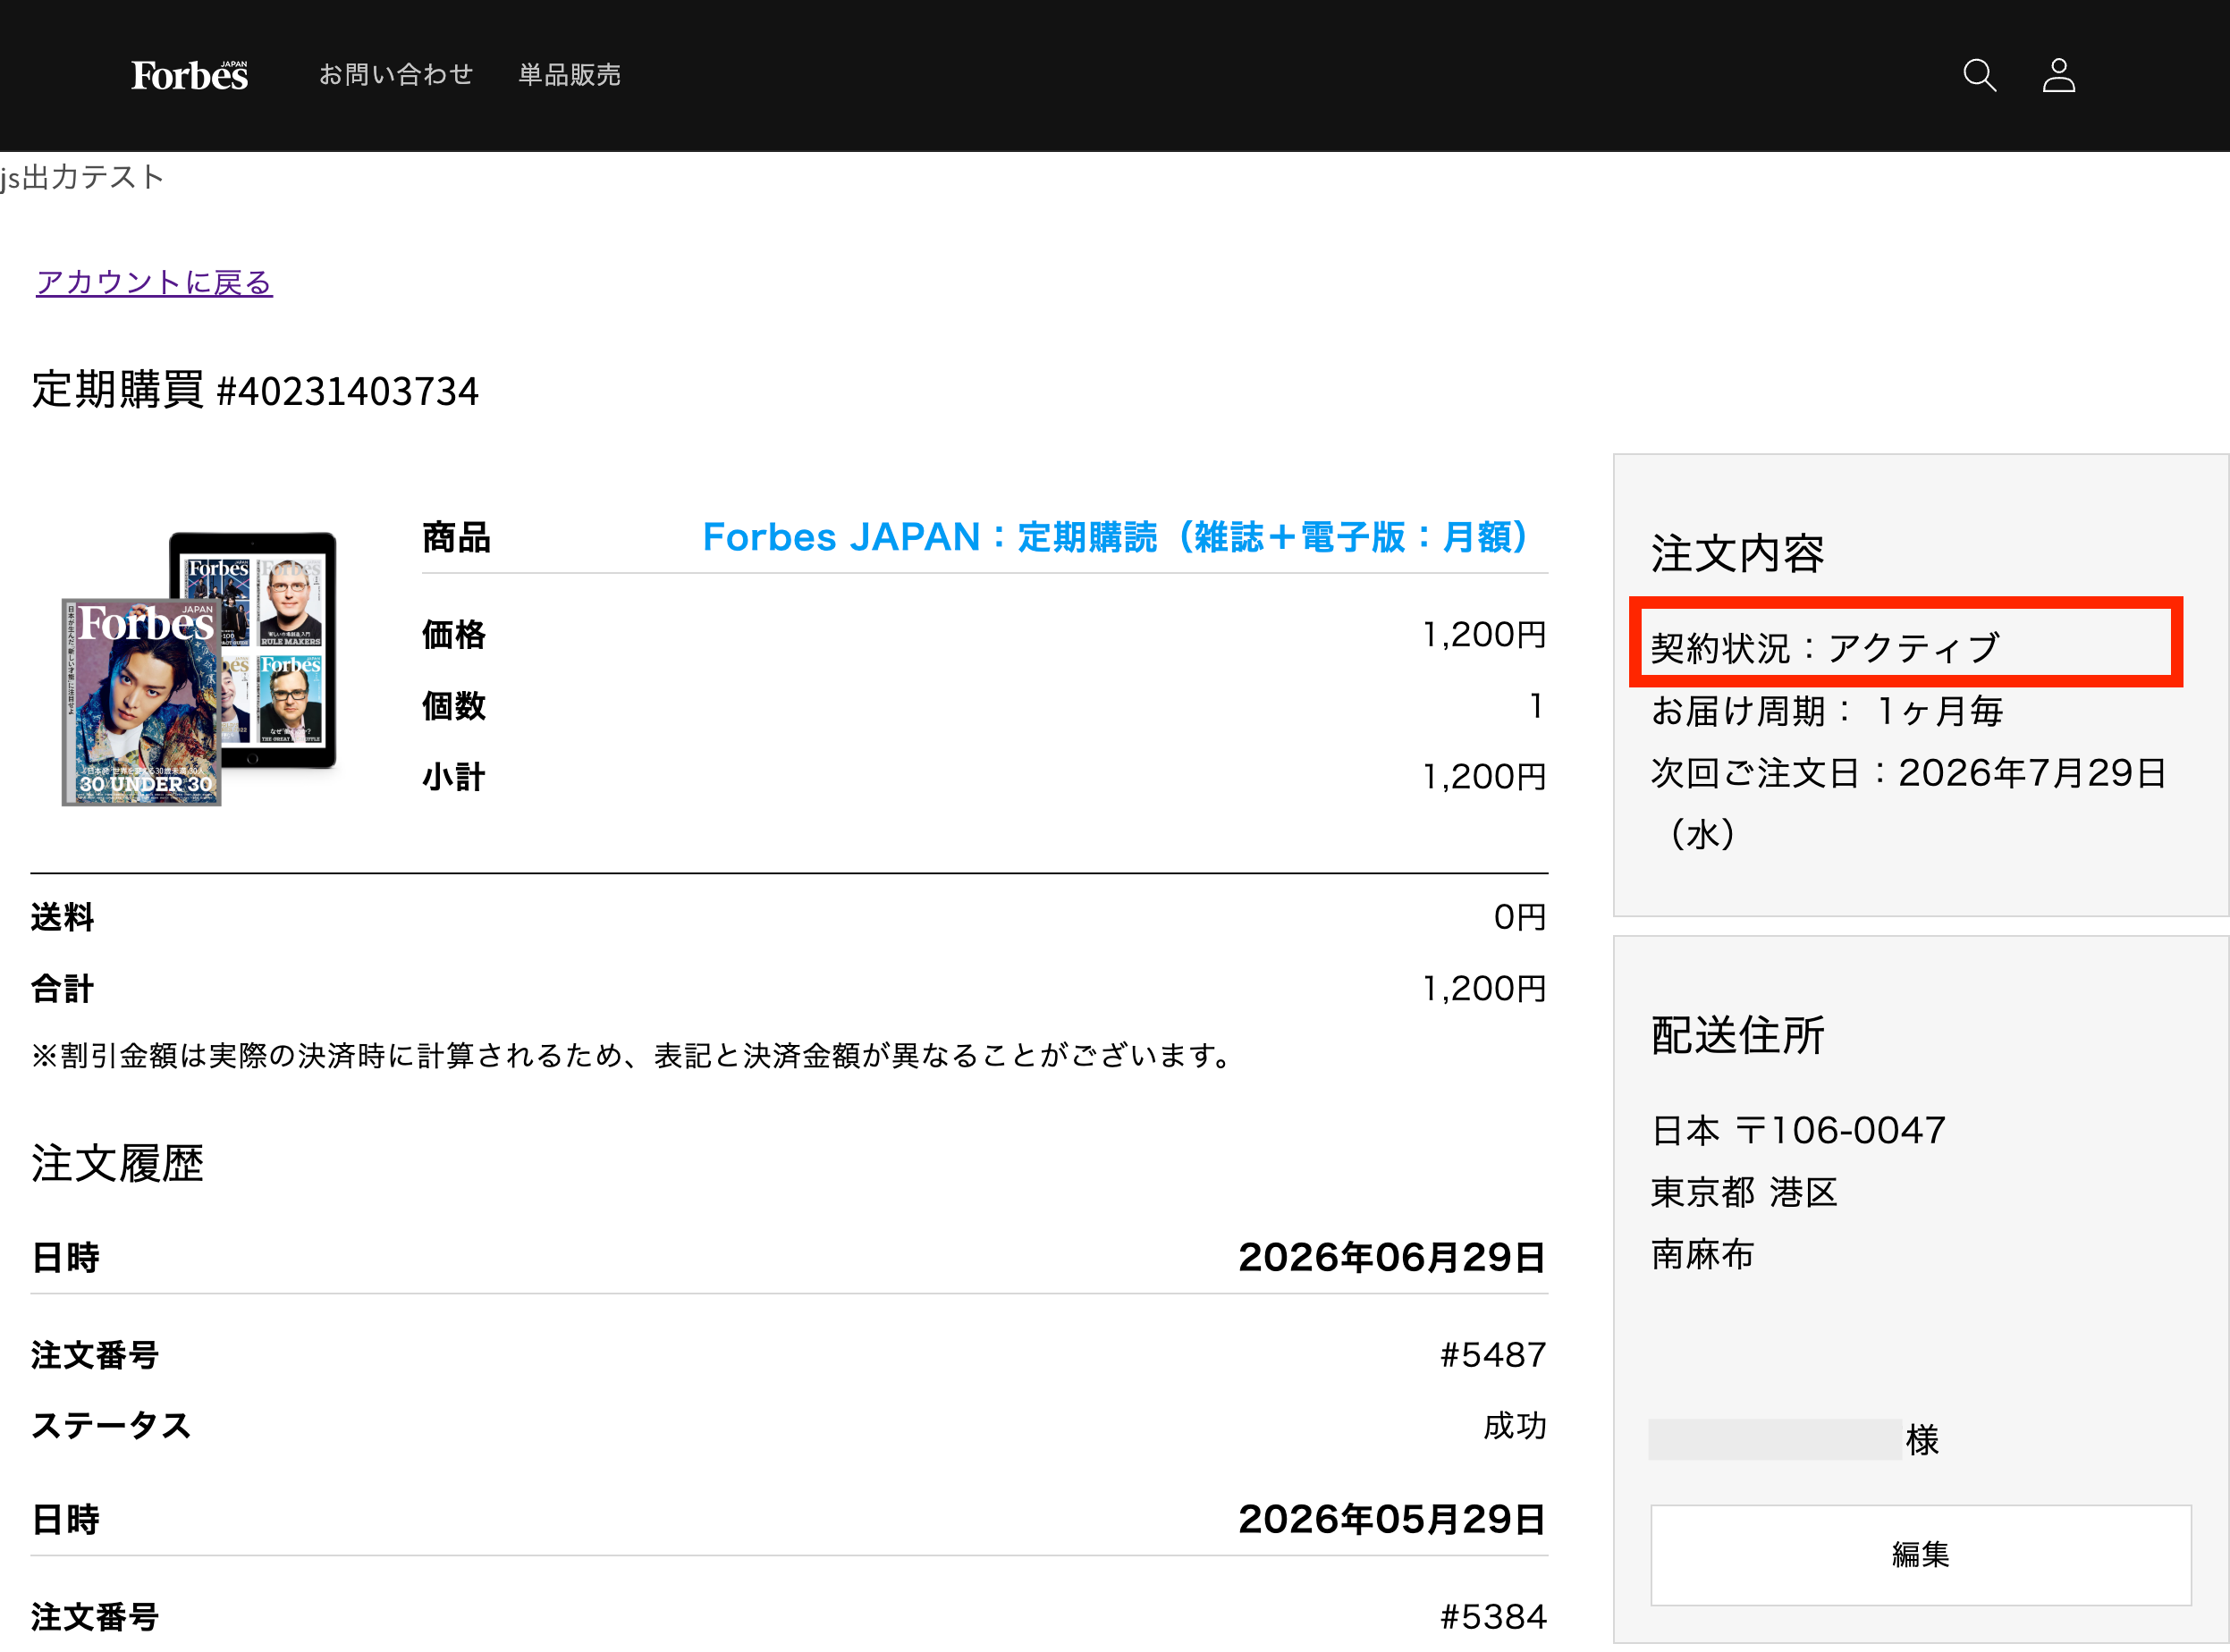Open the お問い合わせ menu item

point(396,75)
